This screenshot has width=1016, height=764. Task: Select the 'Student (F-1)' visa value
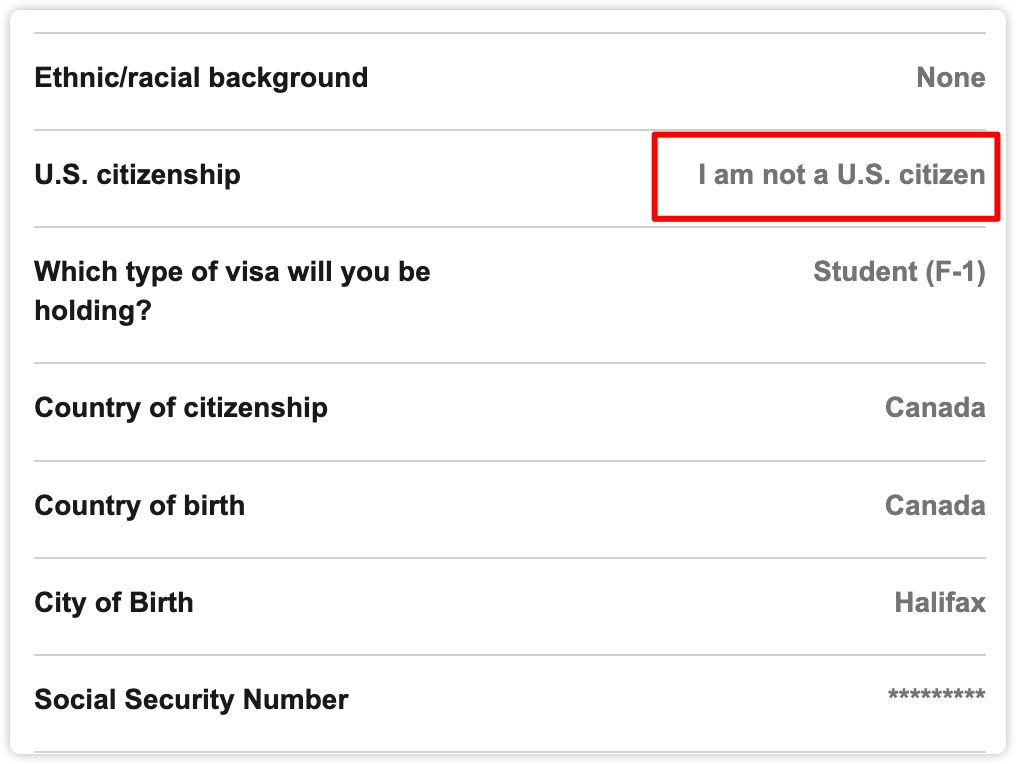[899, 272]
